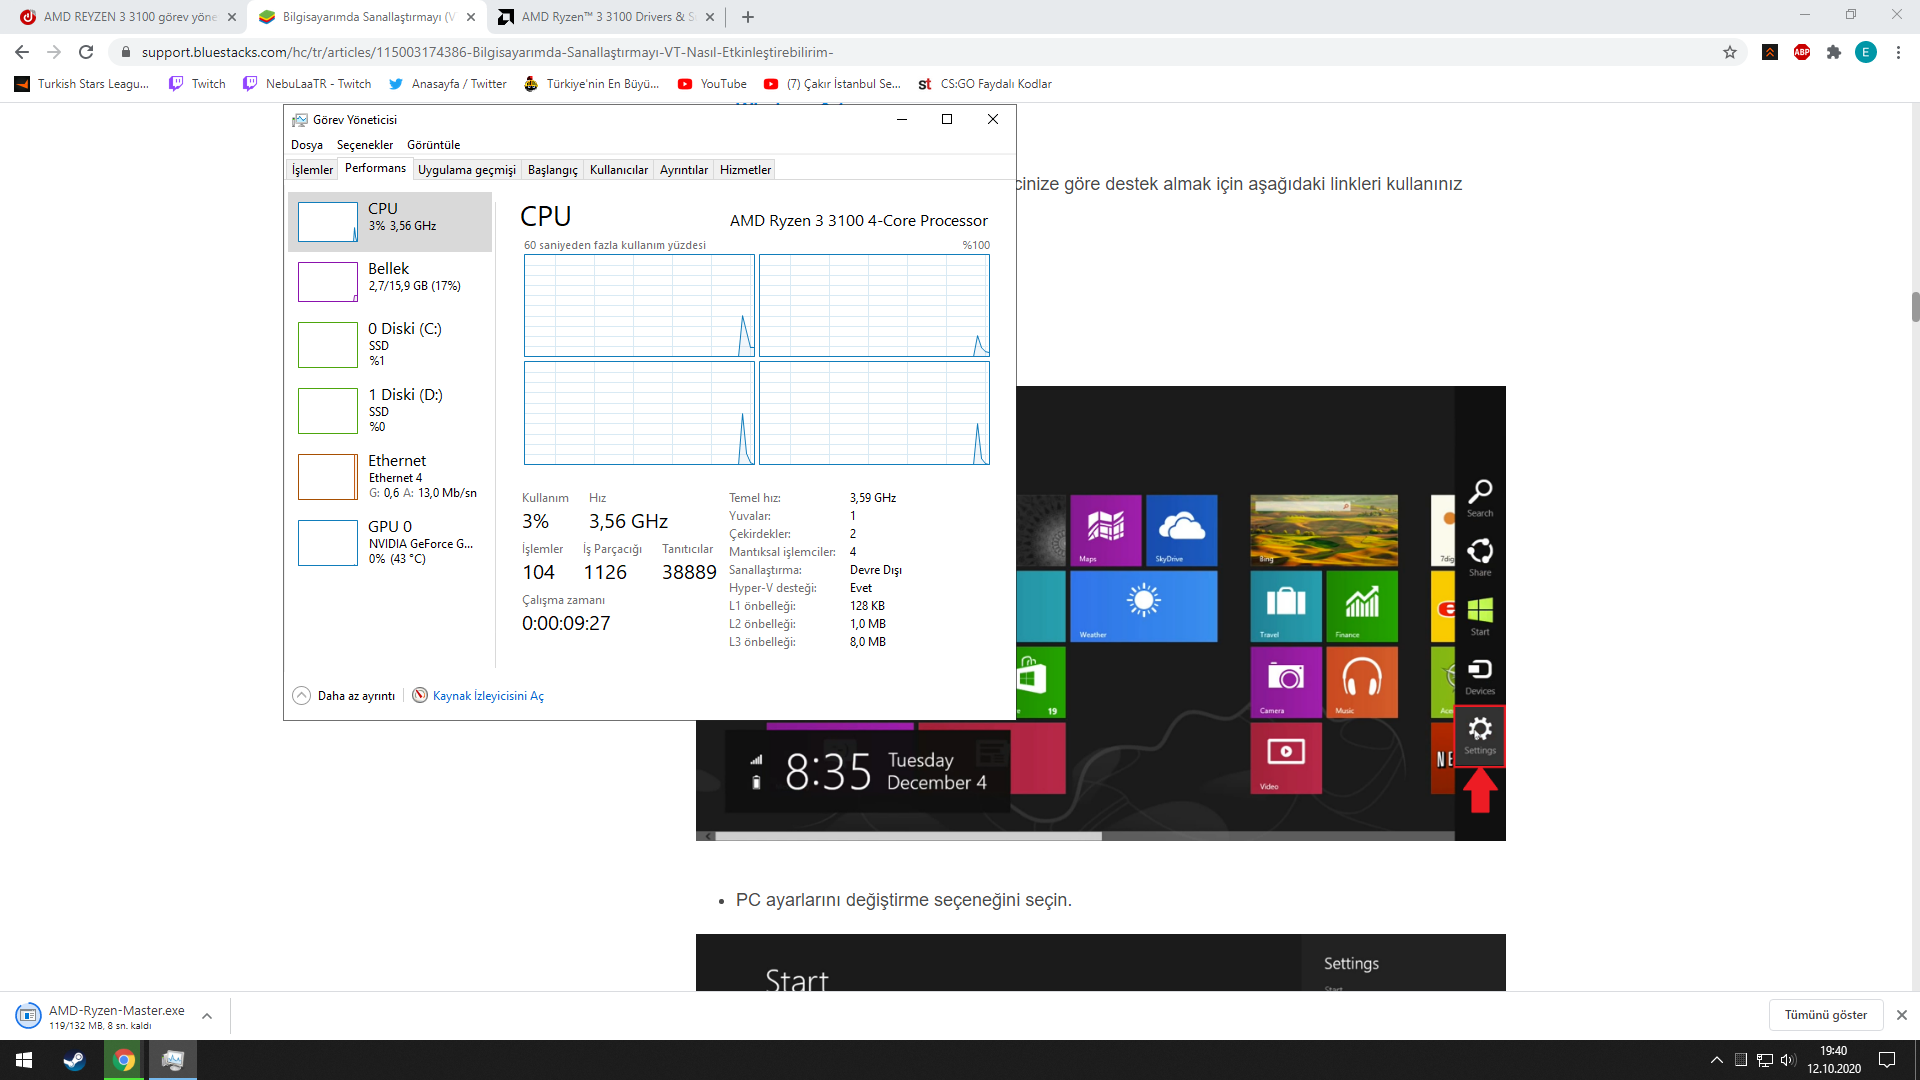Open Türkiye'nin En Büyü... bookmark
Screen dimensions: 1920x1080
(591, 84)
